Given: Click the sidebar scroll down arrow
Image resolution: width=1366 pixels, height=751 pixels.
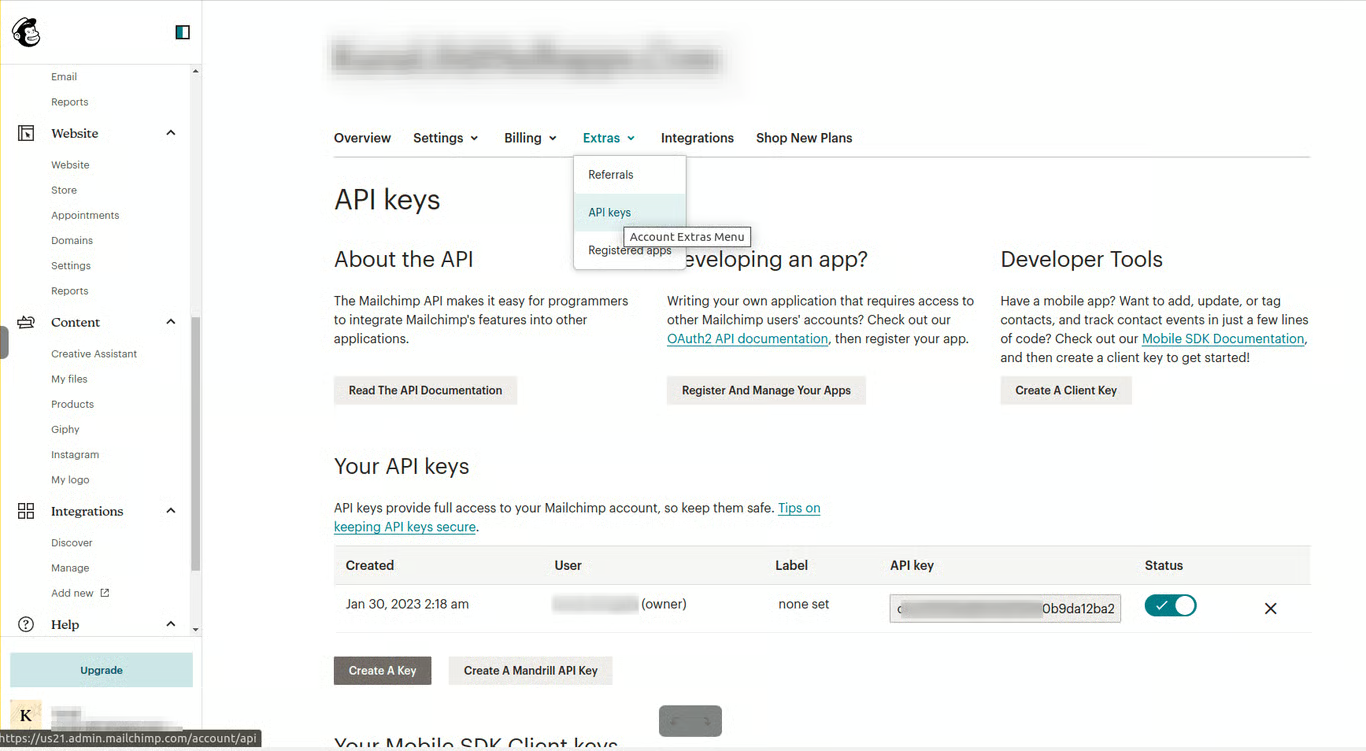Looking at the screenshot, I should tap(195, 629).
